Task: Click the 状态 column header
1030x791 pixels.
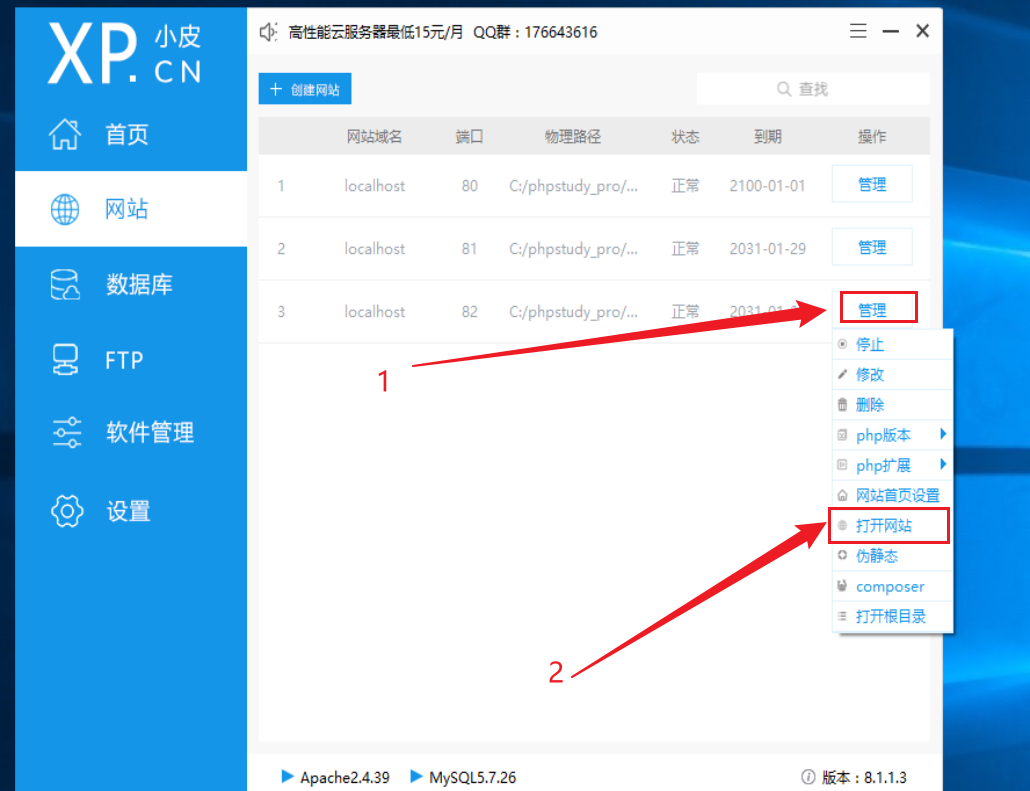Action: click(x=685, y=137)
